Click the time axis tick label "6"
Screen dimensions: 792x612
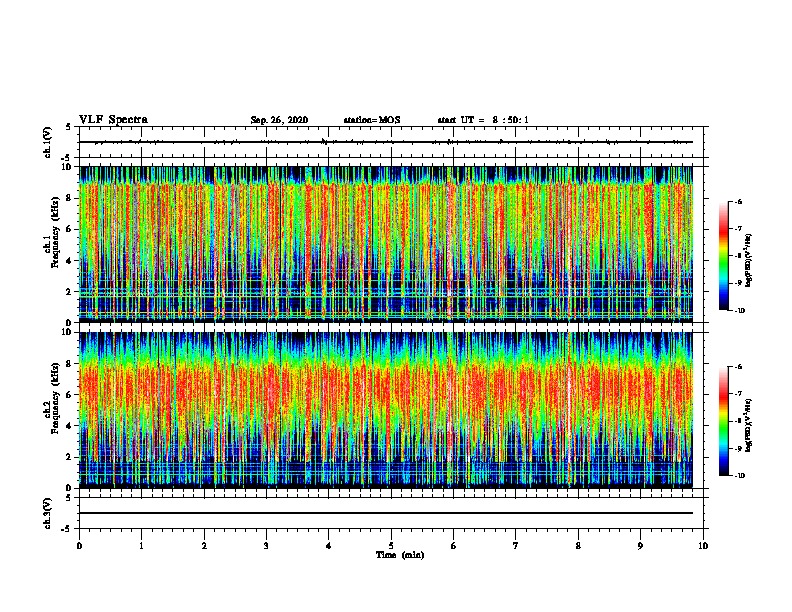453,546
